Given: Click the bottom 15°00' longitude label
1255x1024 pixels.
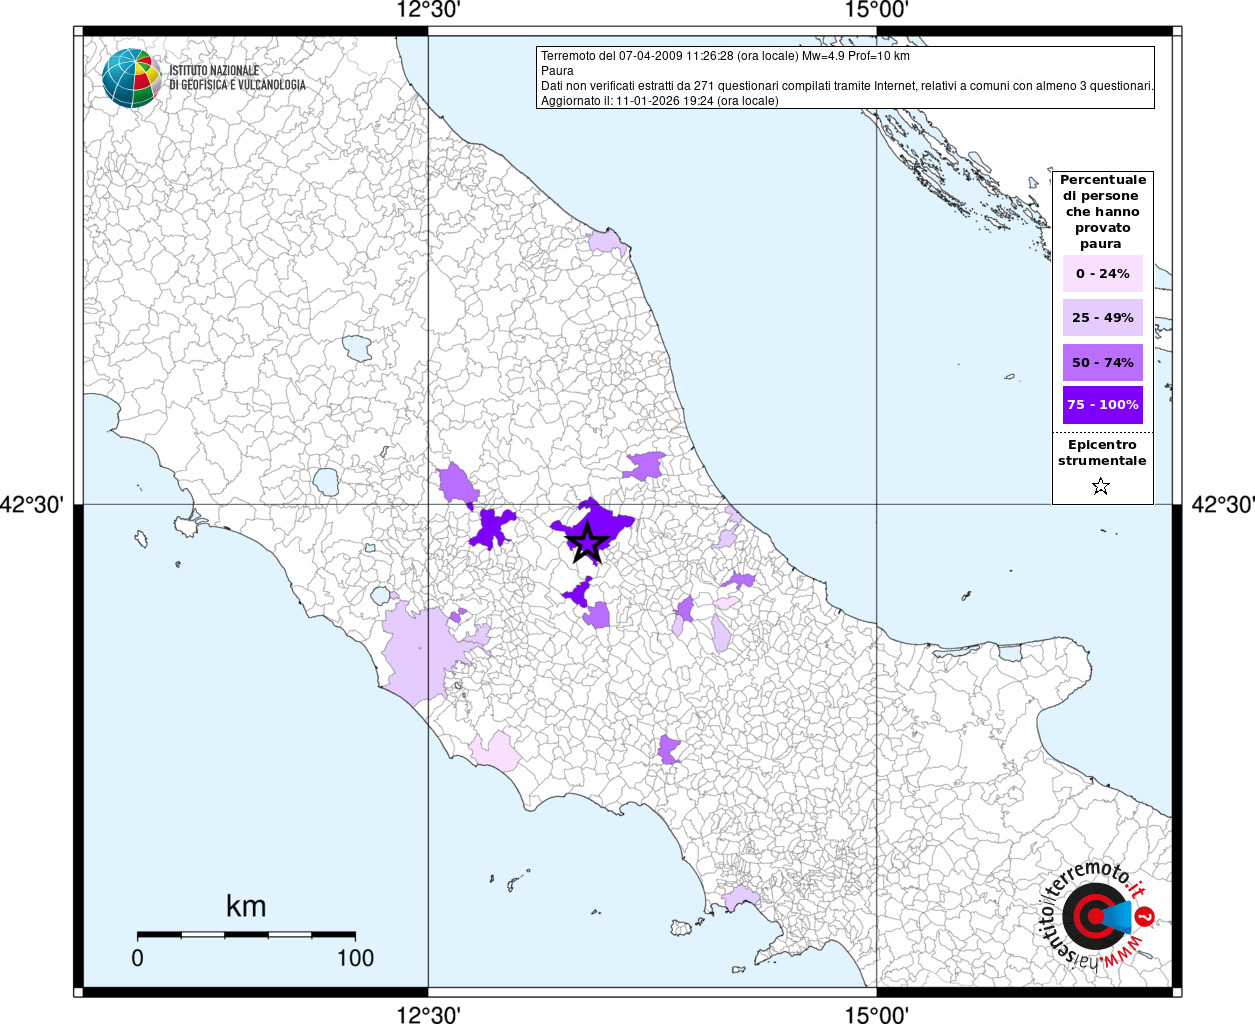Looking at the screenshot, I should [876, 1014].
